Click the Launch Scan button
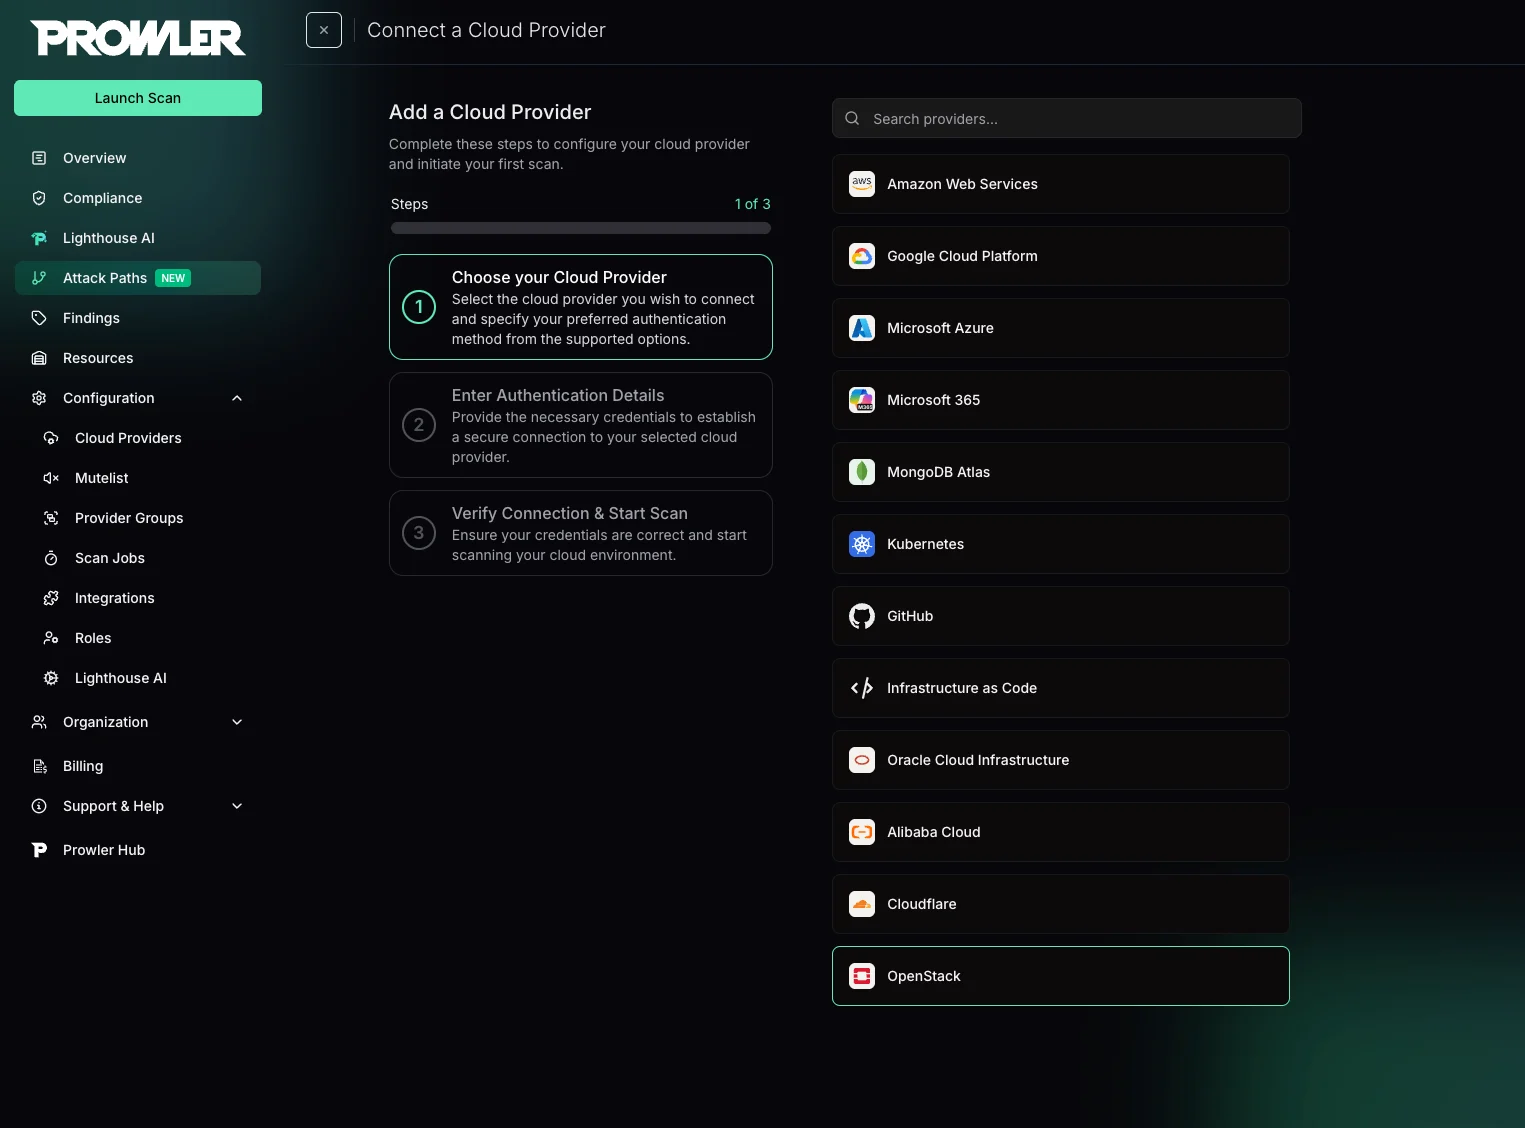Viewport: 1525px width, 1128px height. click(x=138, y=98)
